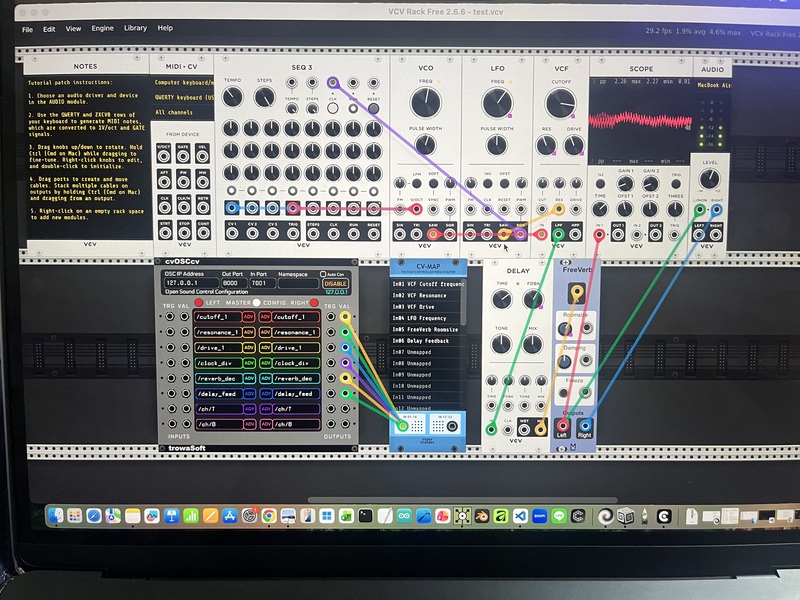Viewport: 800px width, 600px height.
Task: Click the outputs-side ADV button for /delay_feed
Action: [x=265, y=393]
